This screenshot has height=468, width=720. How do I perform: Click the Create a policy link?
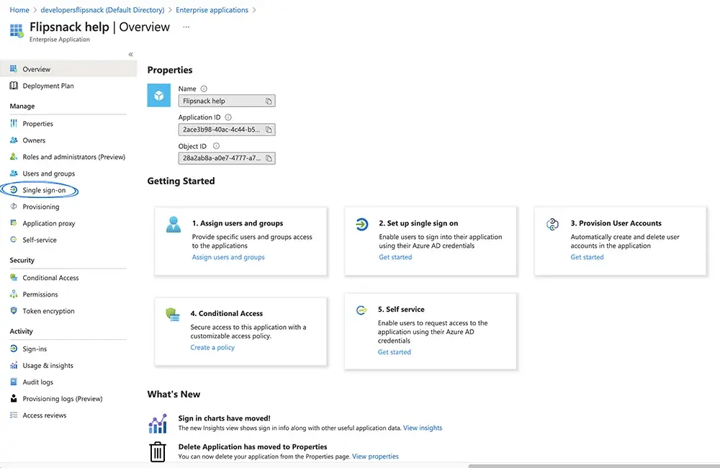click(x=213, y=348)
